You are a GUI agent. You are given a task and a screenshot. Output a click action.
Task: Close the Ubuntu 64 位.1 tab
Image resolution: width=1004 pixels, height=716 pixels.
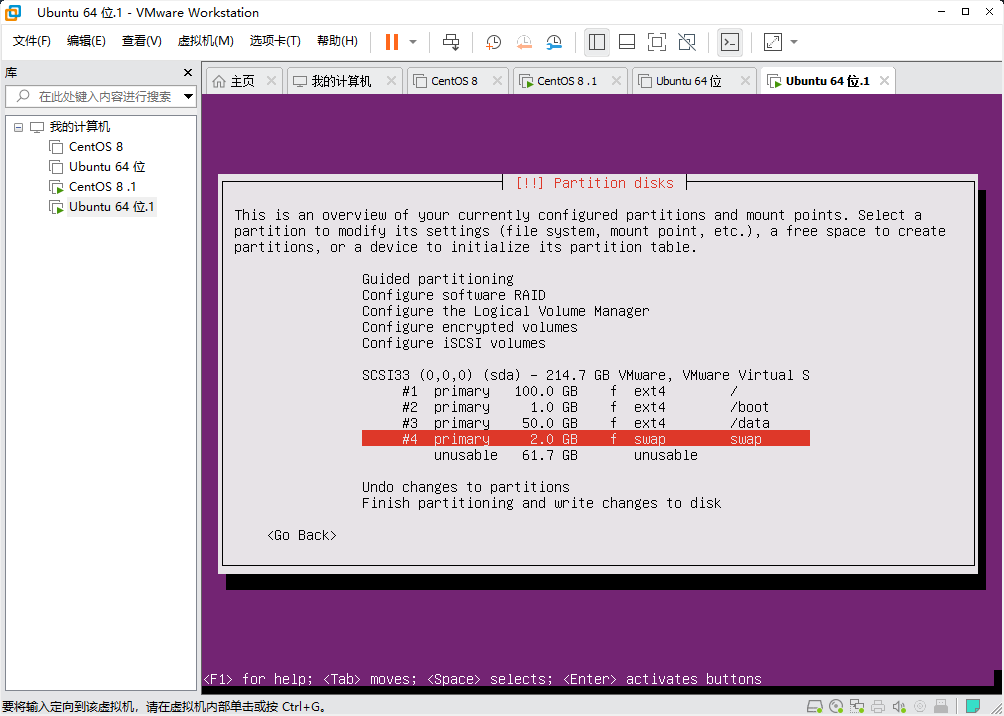coord(884,81)
